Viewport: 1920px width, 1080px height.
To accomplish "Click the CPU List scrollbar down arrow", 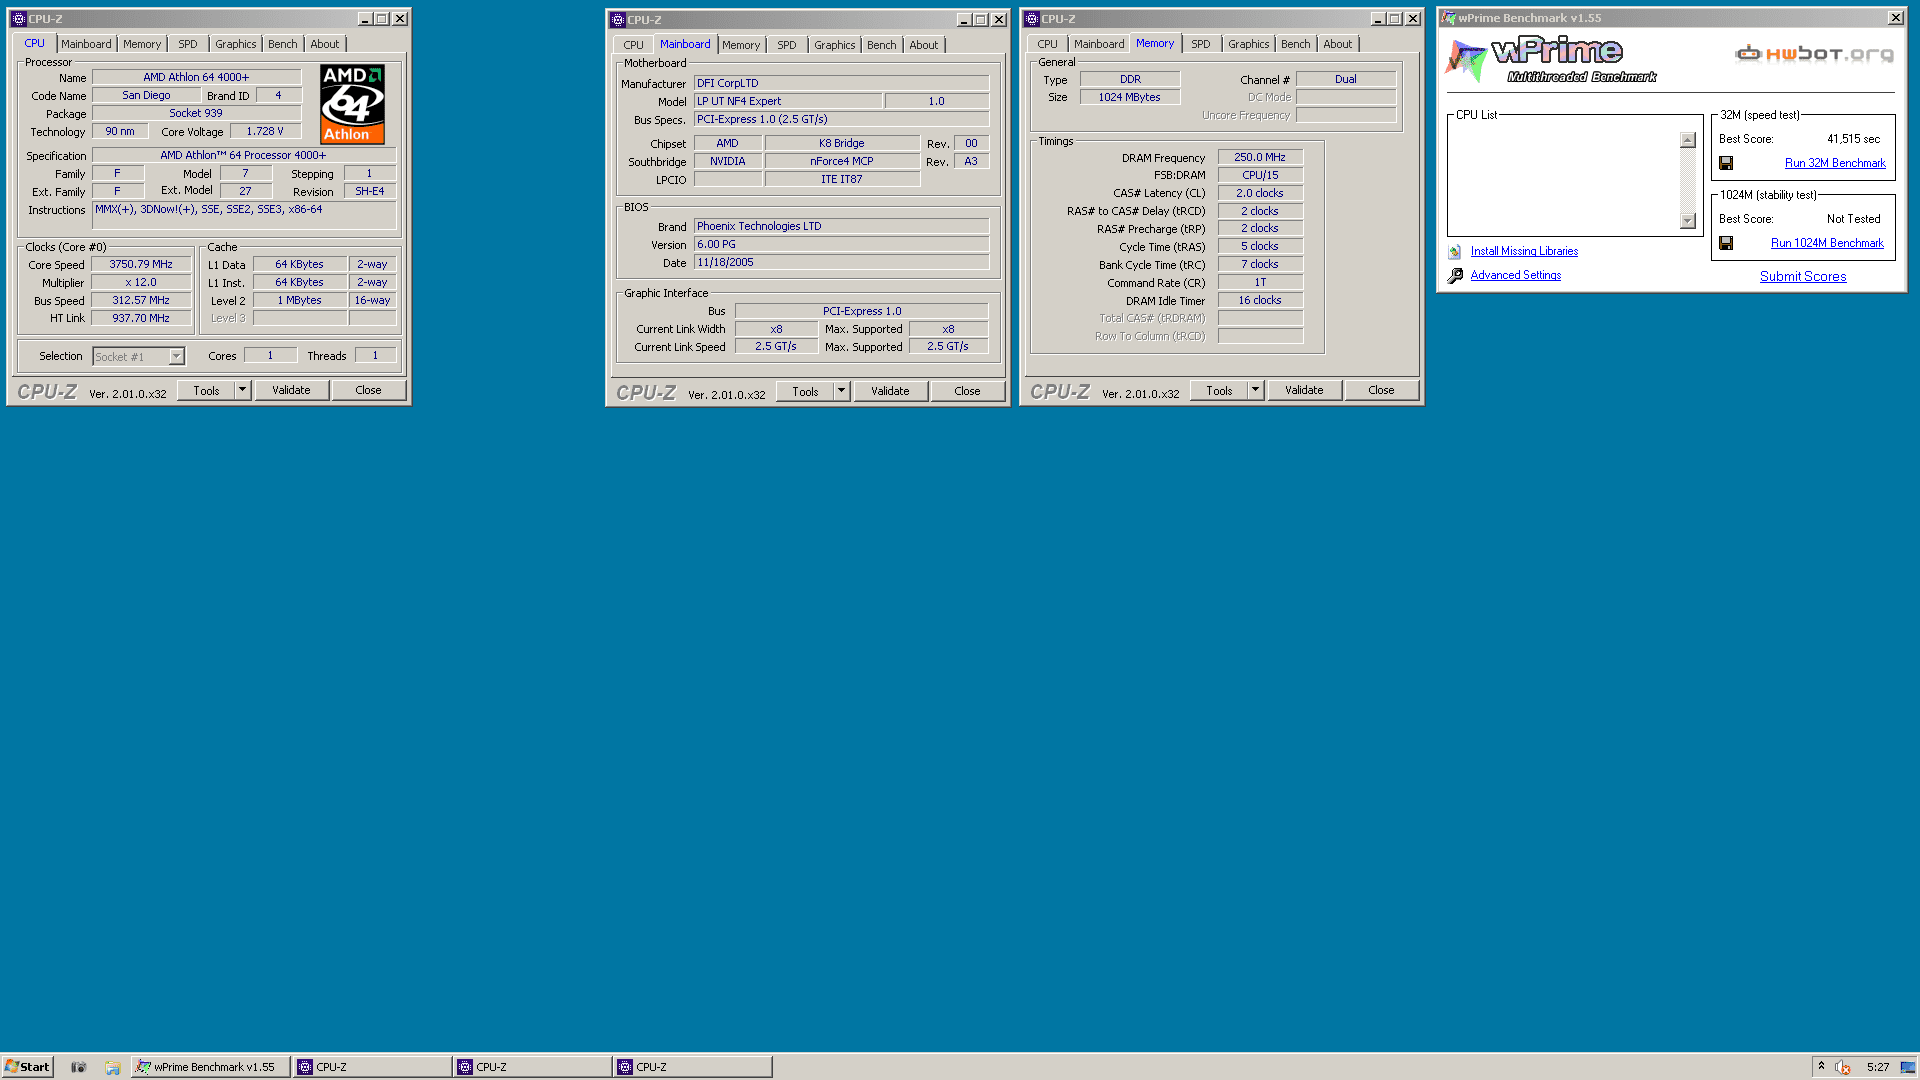I will point(1688,221).
